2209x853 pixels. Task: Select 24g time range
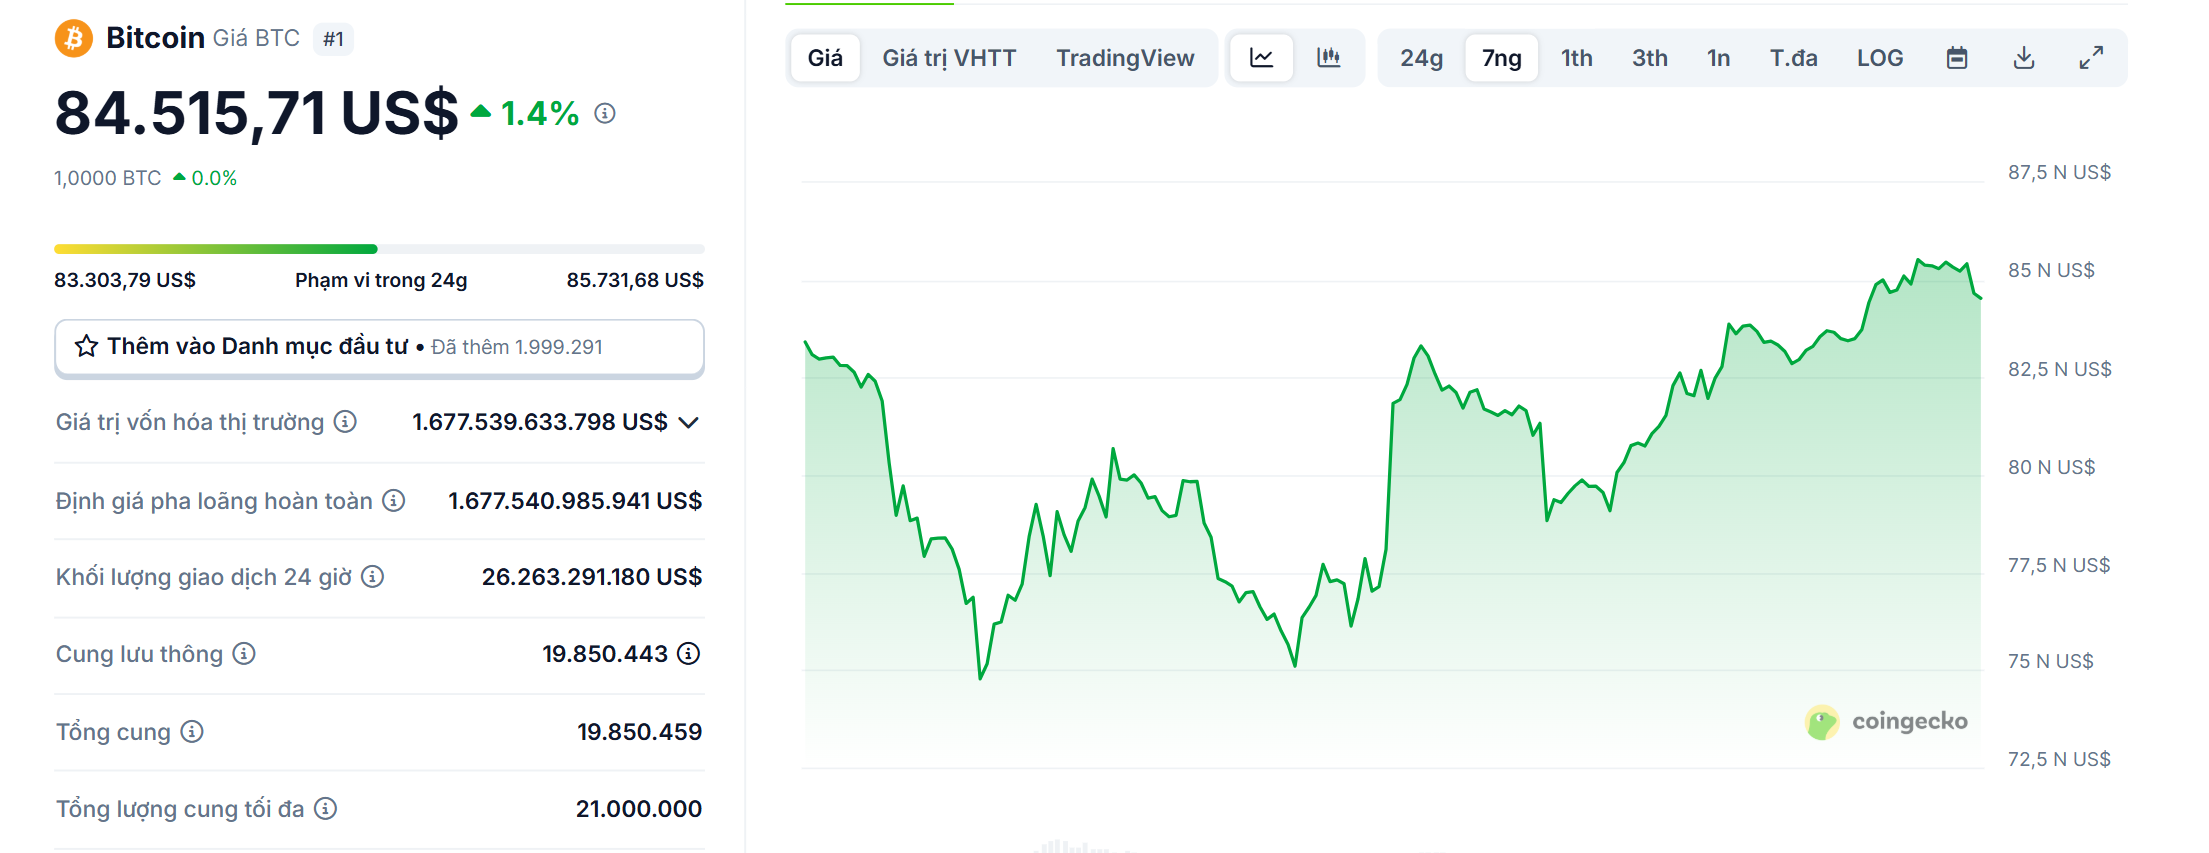[1421, 58]
